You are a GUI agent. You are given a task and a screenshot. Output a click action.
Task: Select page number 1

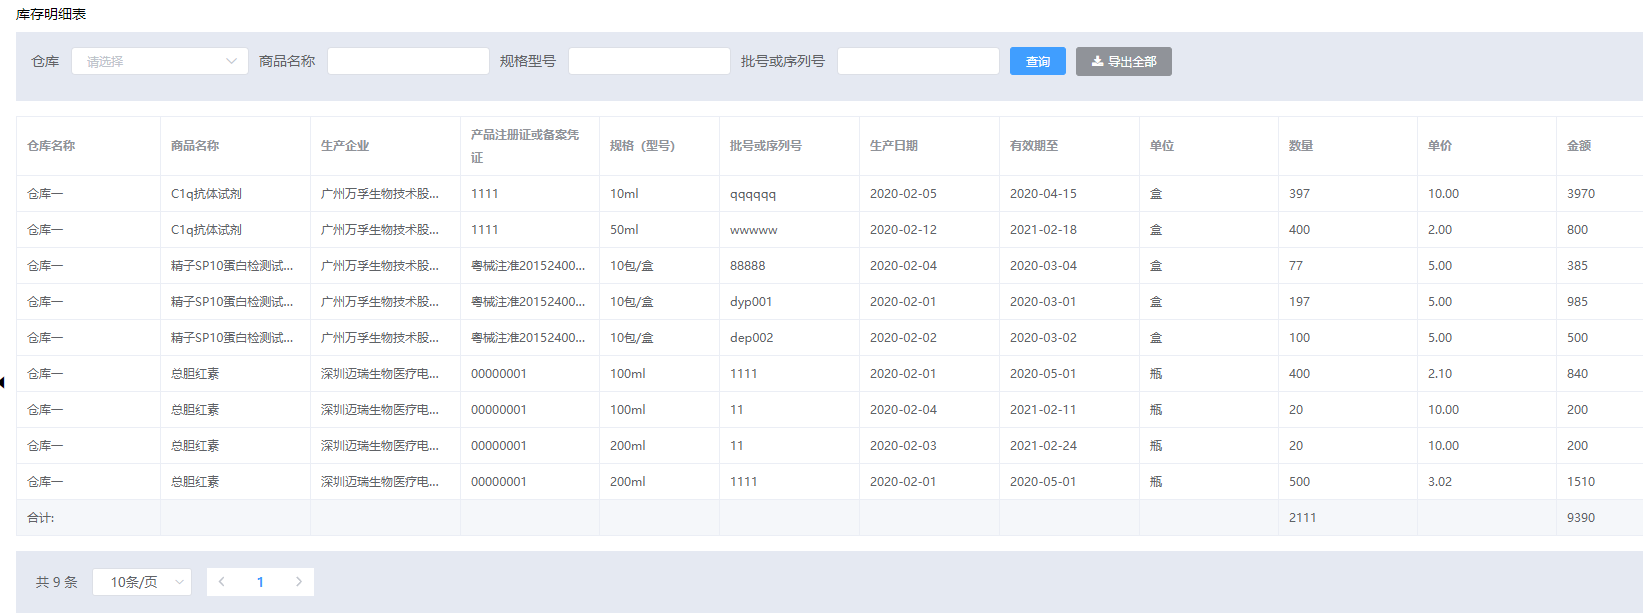tap(260, 582)
